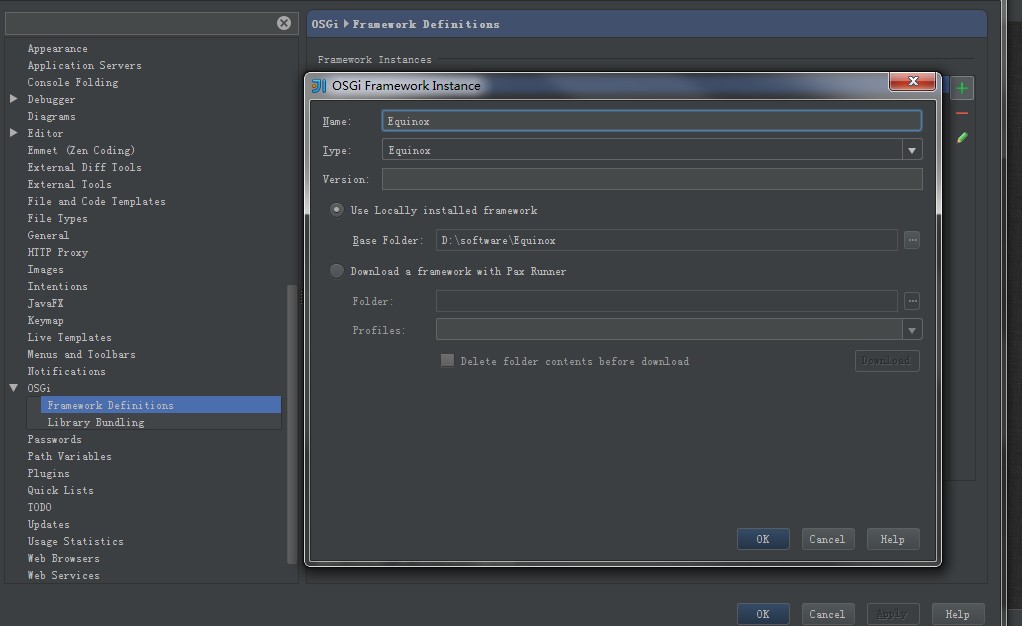
Task: Open Live Templates settings
Action: click(70, 337)
